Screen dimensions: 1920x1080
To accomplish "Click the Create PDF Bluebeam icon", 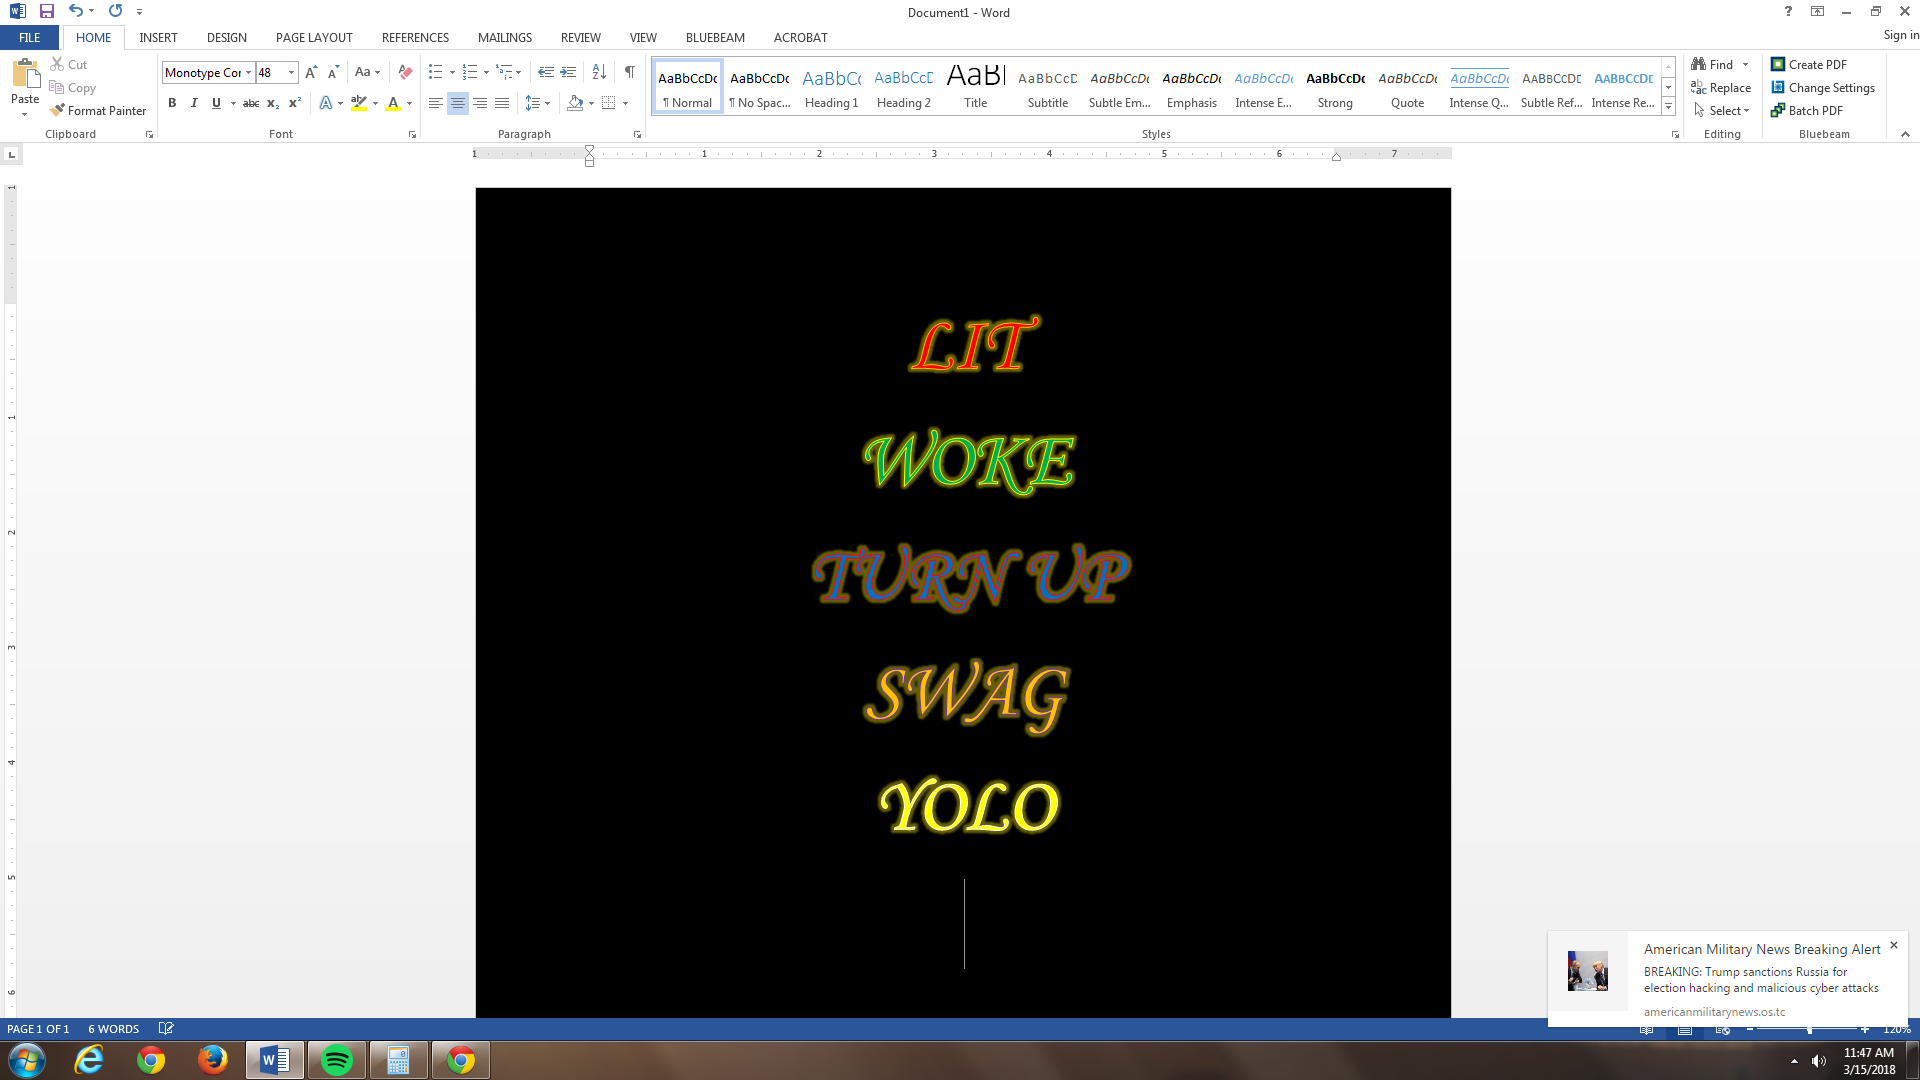I will [x=1778, y=64].
